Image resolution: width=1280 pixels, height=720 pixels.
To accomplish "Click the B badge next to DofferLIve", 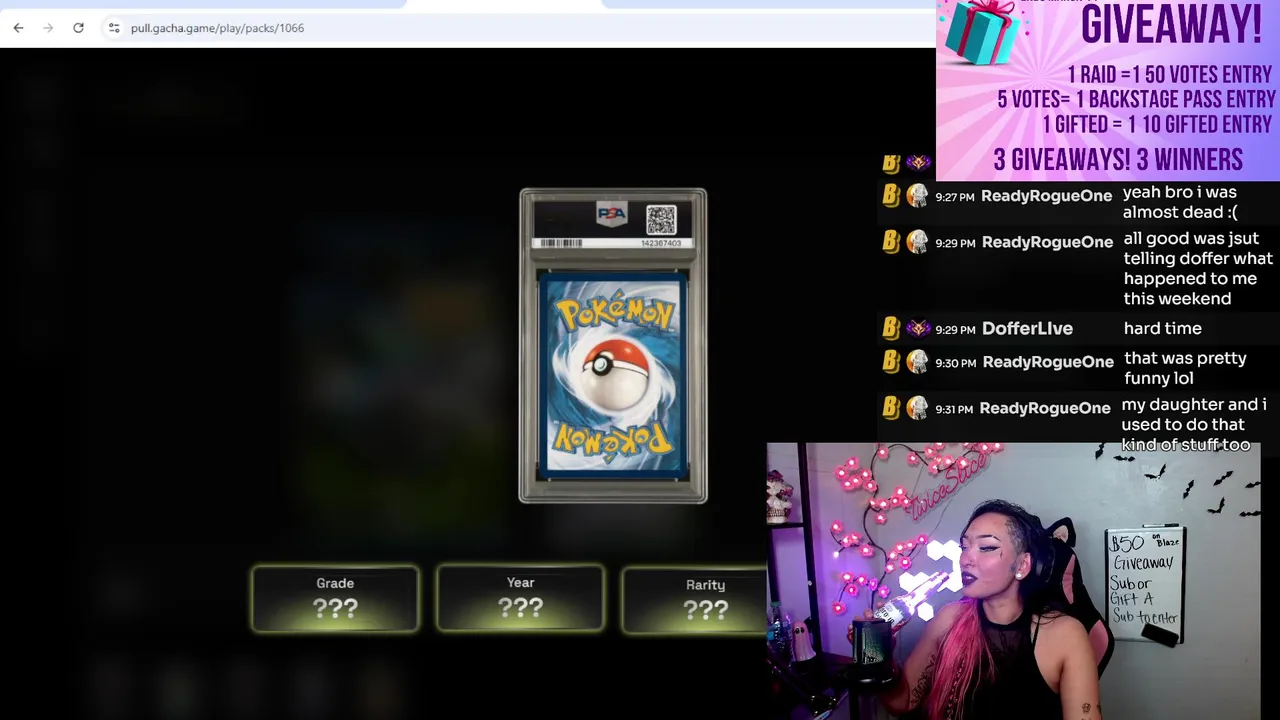I will click(x=890, y=328).
